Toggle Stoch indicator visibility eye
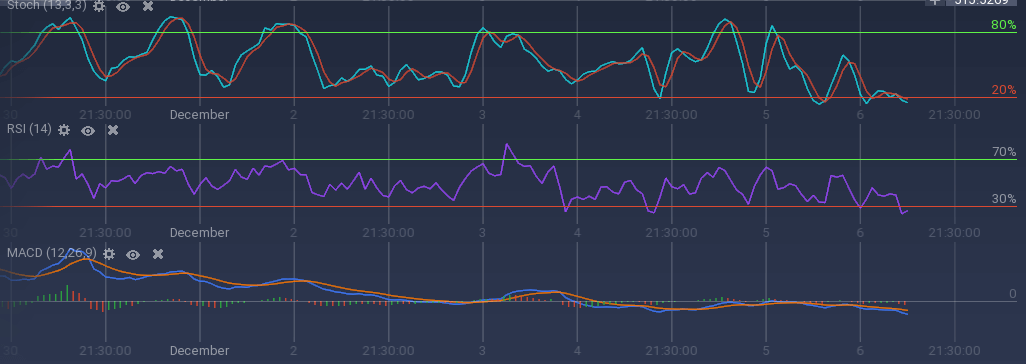The width and height of the screenshot is (1026, 364). coord(123,7)
